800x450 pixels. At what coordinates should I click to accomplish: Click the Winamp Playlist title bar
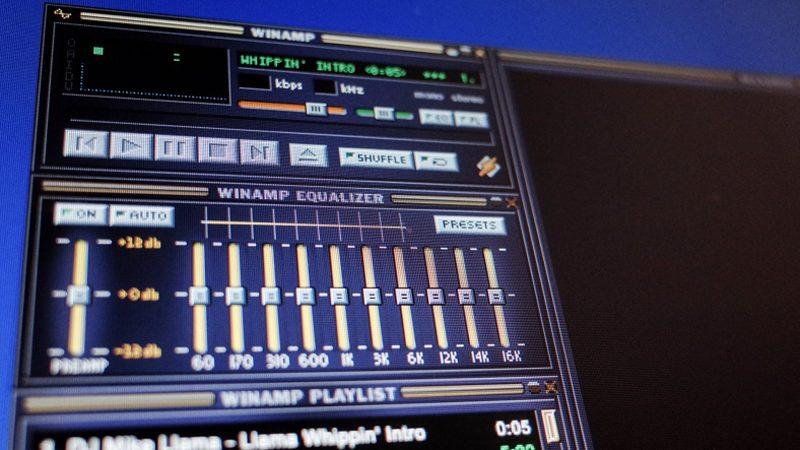(308, 395)
